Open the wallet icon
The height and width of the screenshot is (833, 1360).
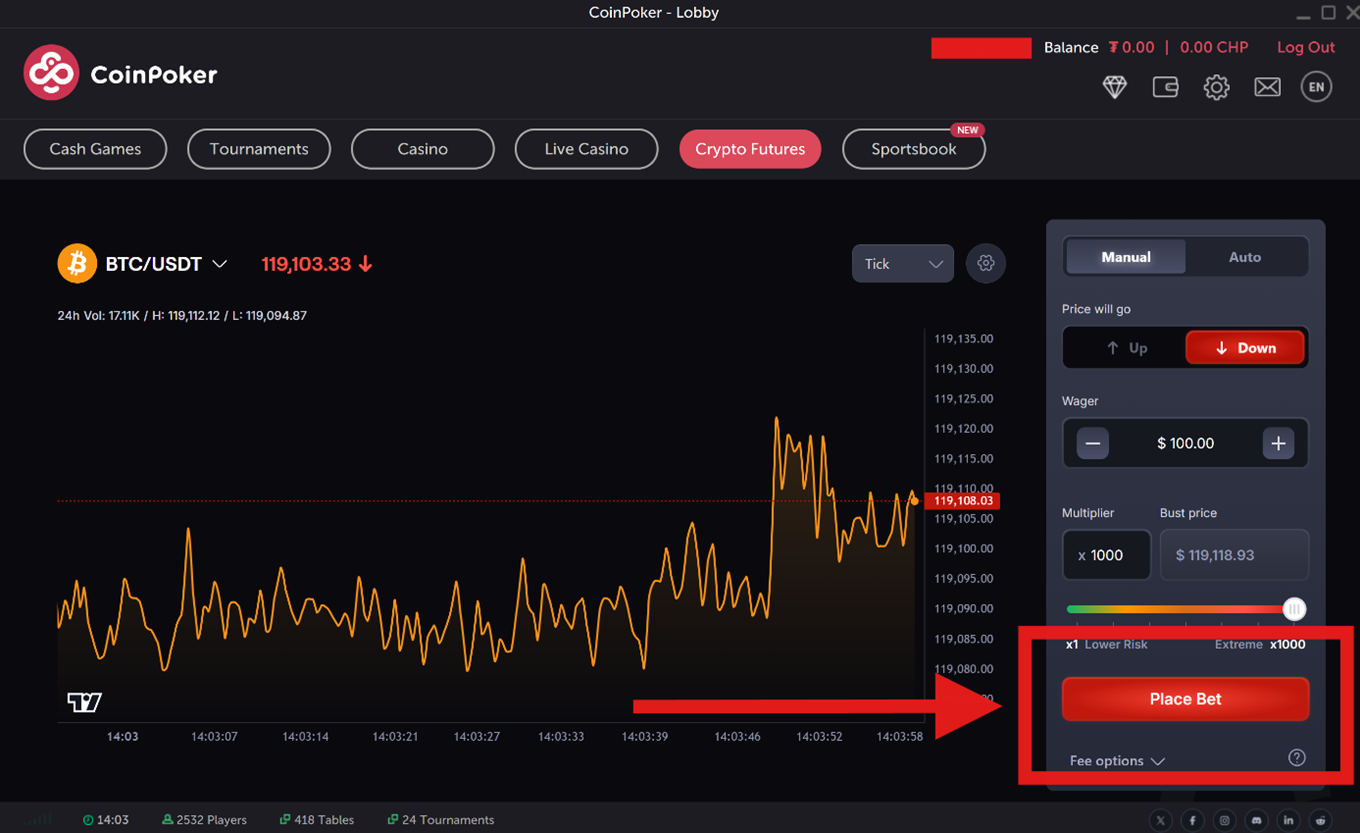click(1165, 87)
